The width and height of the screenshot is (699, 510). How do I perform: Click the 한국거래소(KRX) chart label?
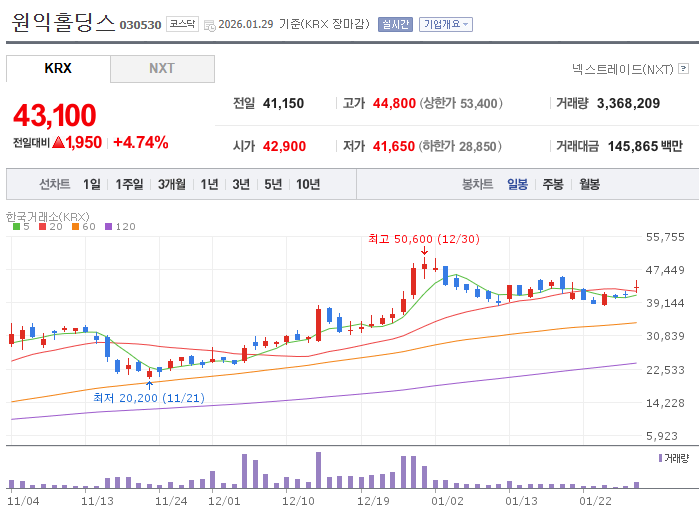point(48,217)
